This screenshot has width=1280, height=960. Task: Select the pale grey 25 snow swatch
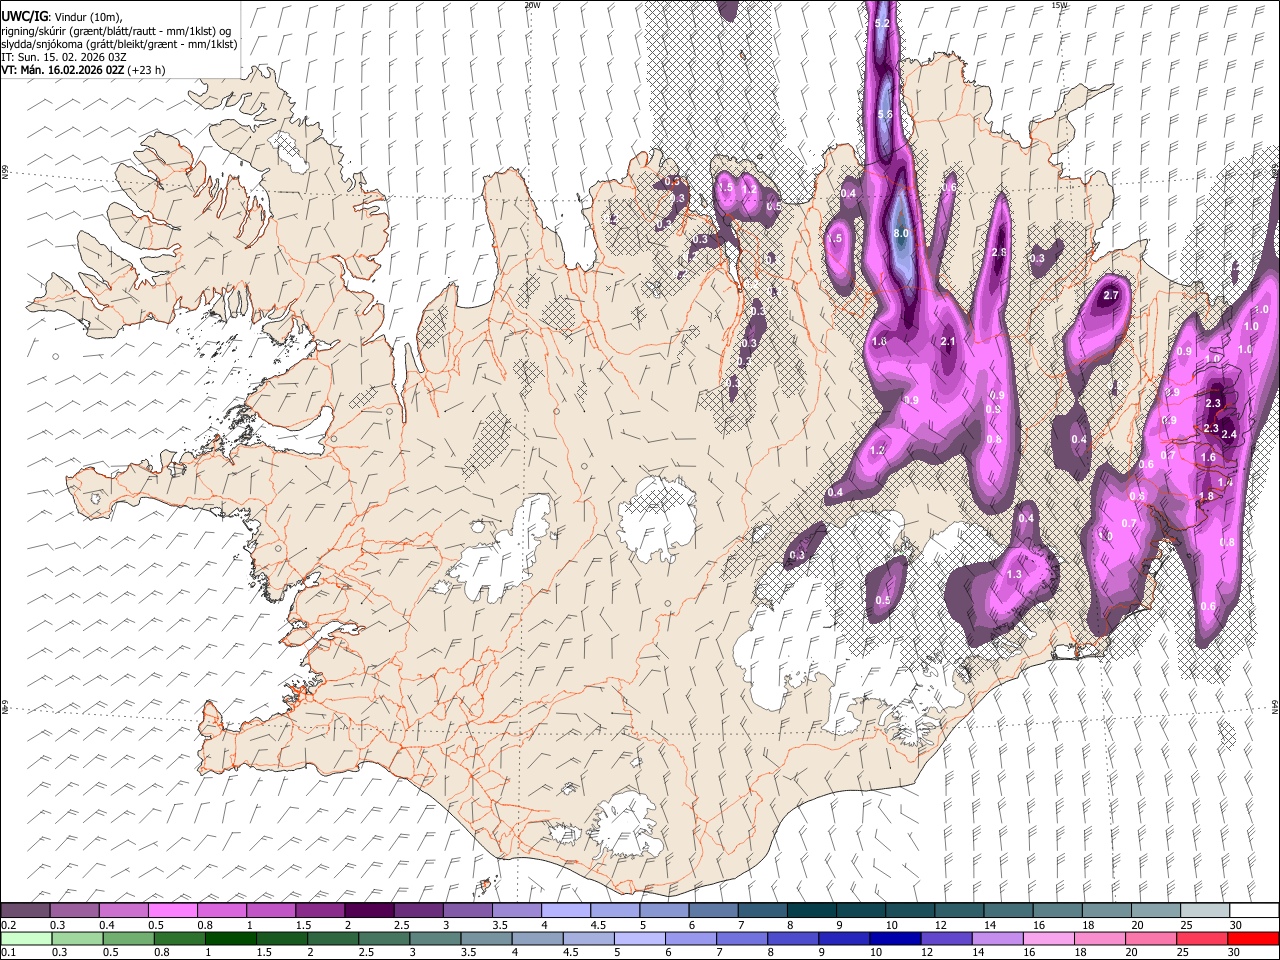tap(1205, 910)
